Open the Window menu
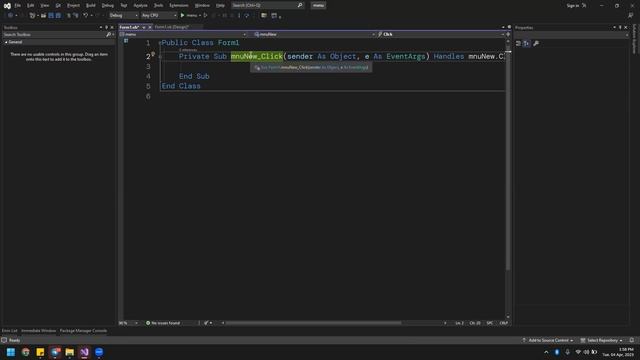This screenshot has width=640, height=360. pyautogui.click(x=202, y=6)
